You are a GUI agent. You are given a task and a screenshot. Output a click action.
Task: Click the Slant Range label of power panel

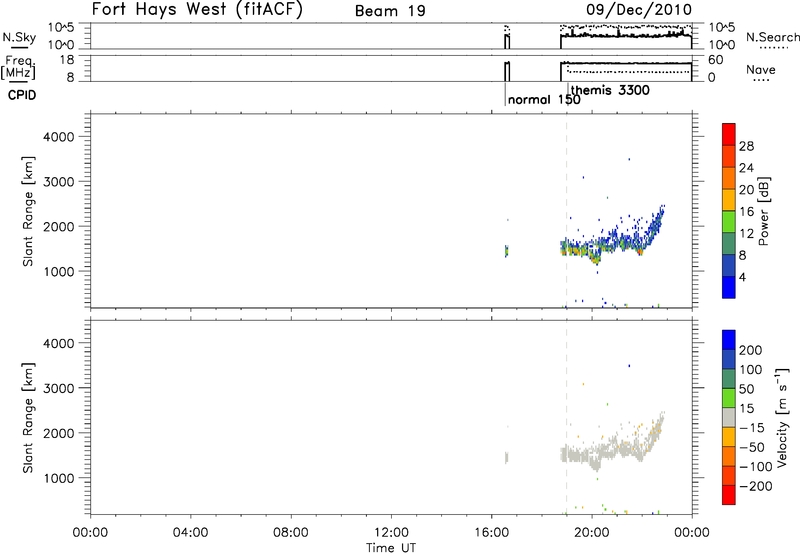pyautogui.click(x=28, y=211)
